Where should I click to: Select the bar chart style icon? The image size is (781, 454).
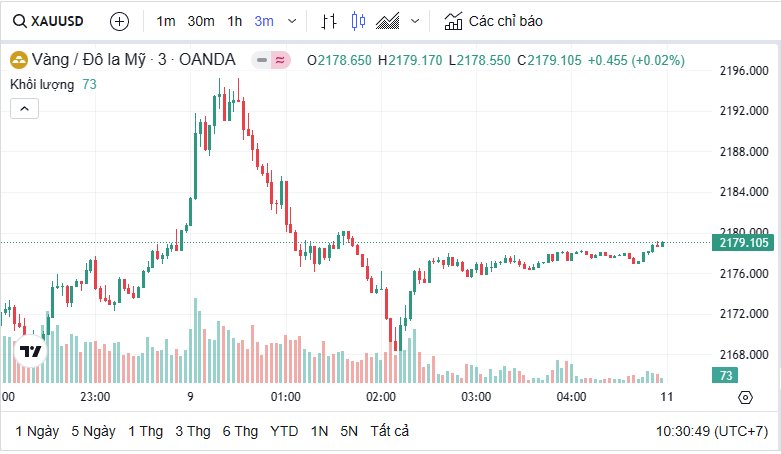[x=329, y=21]
